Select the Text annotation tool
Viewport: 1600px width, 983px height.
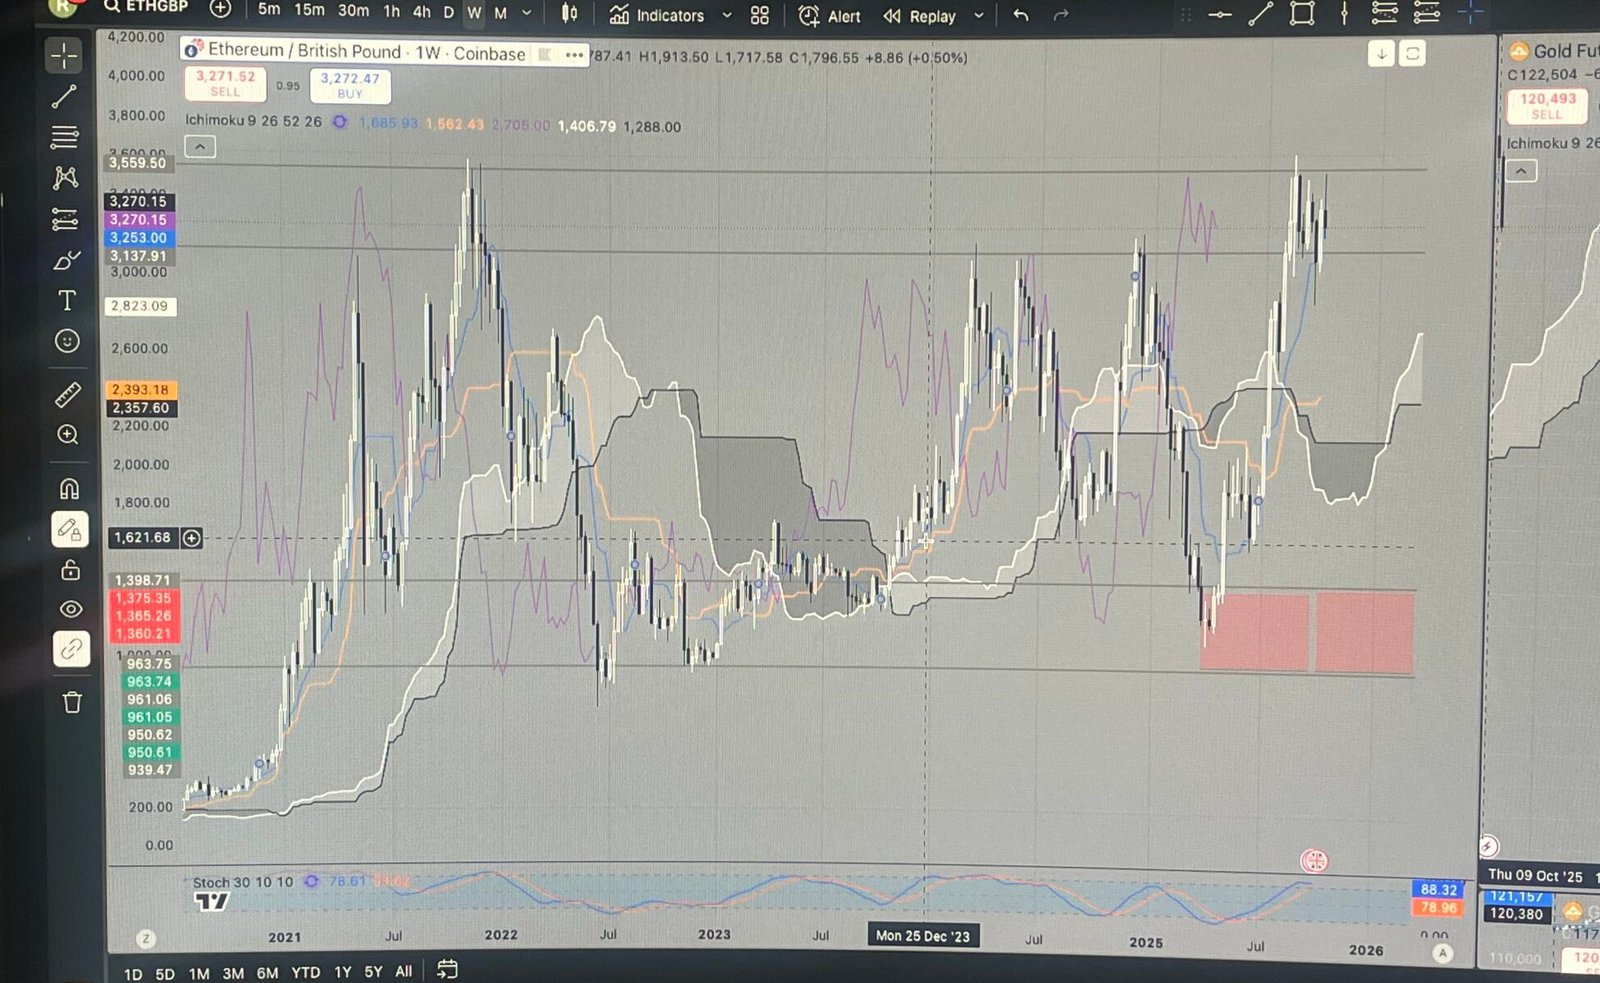(x=67, y=300)
